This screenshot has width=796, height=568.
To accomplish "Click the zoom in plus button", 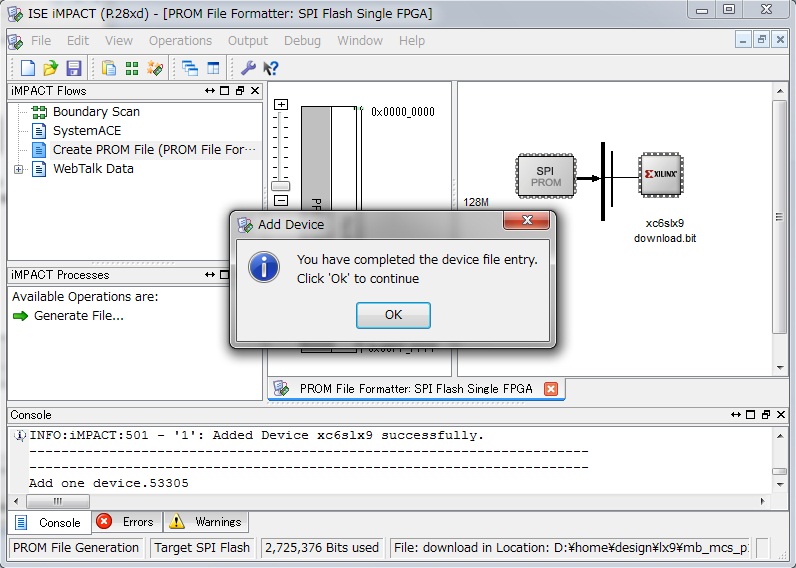I will click(281, 105).
